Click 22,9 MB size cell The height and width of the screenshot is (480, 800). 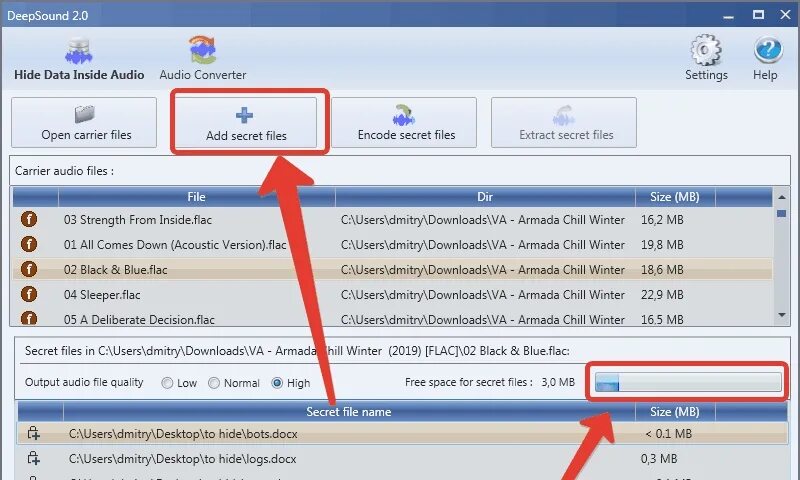tap(662, 294)
